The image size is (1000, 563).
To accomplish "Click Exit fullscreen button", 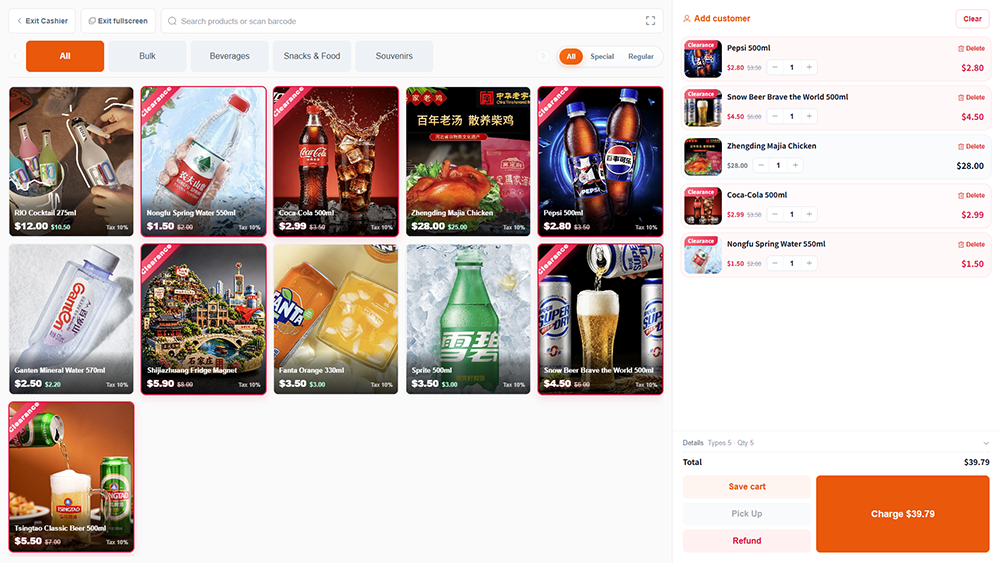I will [x=118, y=21].
